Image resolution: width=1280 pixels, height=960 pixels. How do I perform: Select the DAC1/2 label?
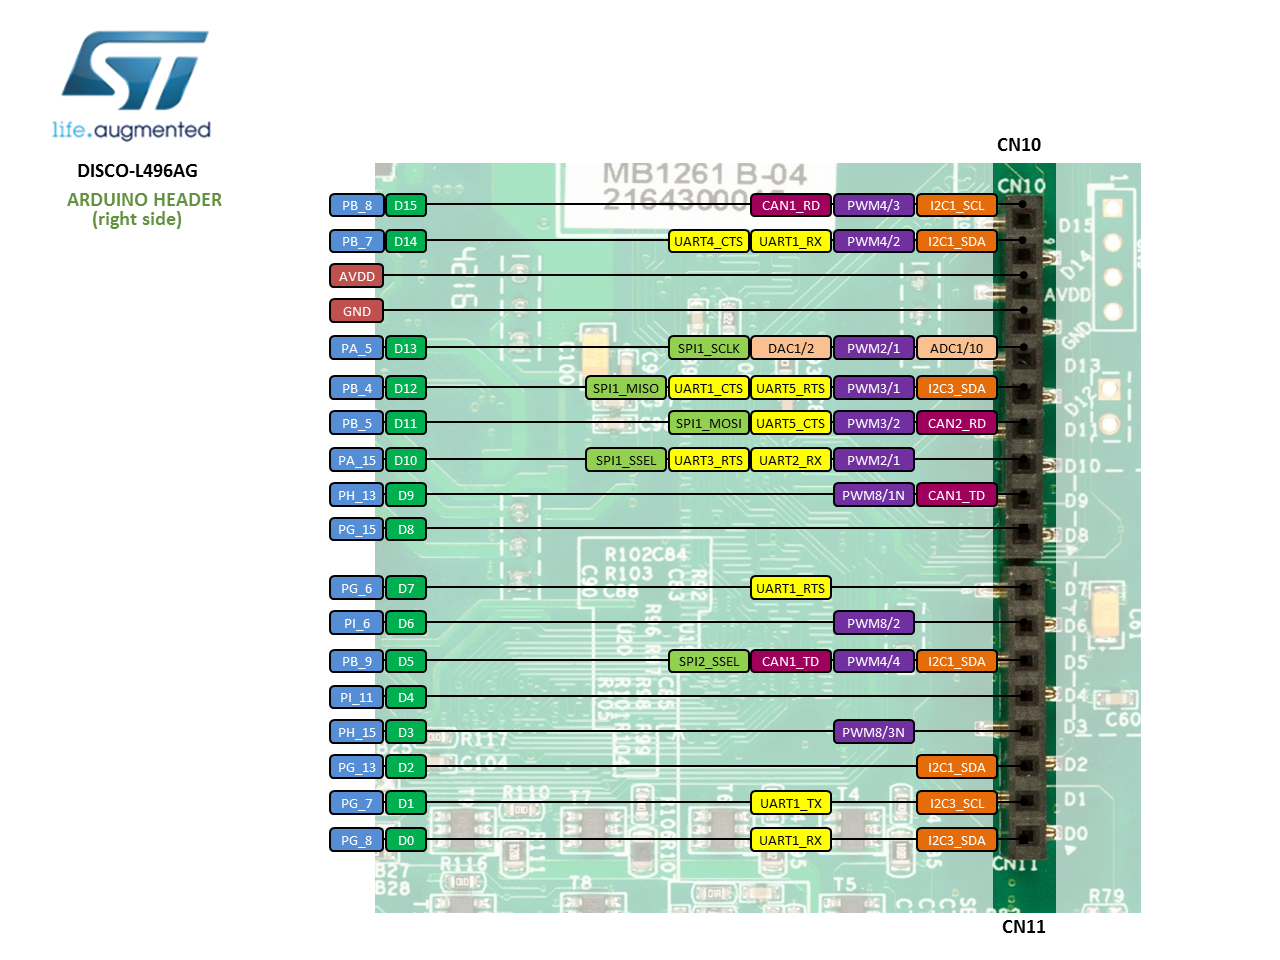pyautogui.click(x=790, y=349)
